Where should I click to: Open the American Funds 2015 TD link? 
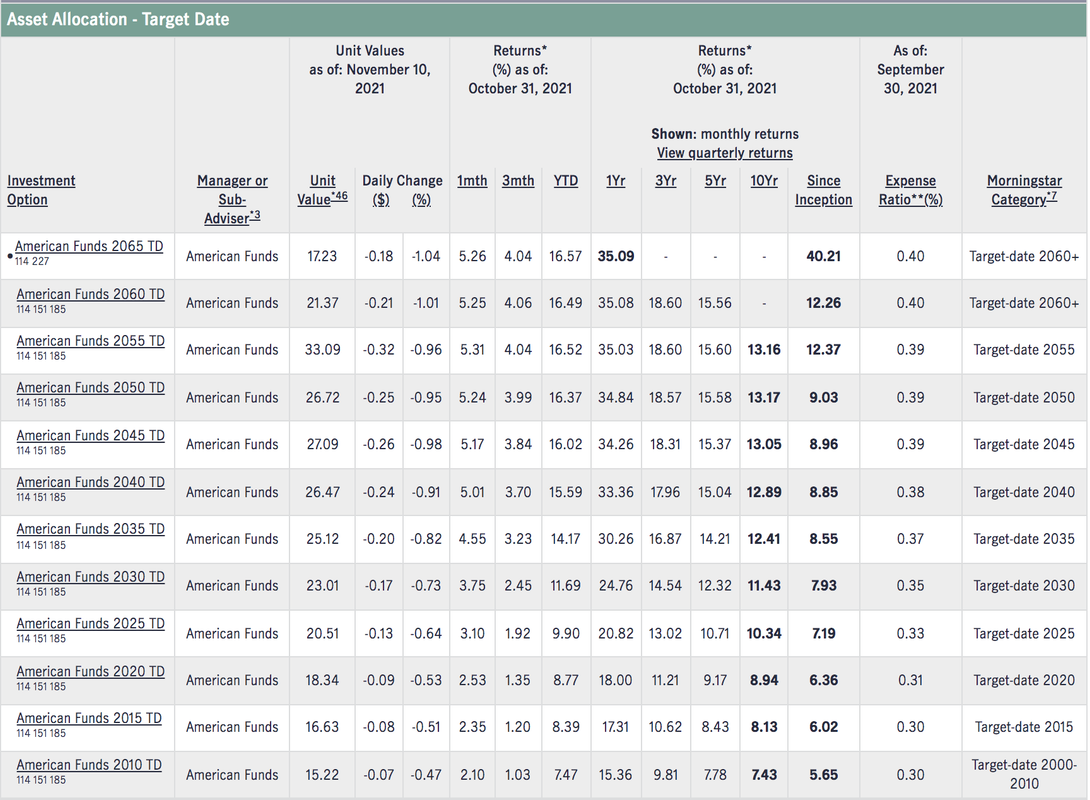(x=89, y=717)
